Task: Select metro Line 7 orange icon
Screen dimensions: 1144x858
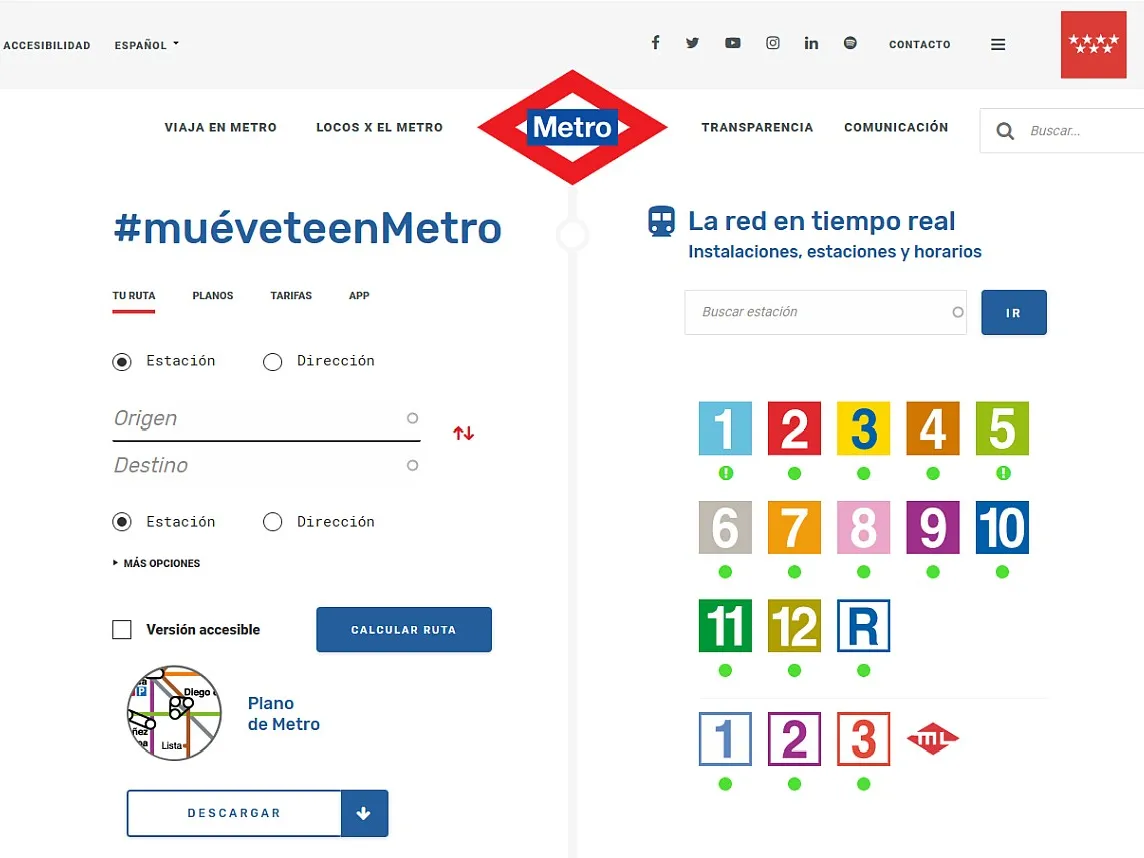Action: pos(795,527)
